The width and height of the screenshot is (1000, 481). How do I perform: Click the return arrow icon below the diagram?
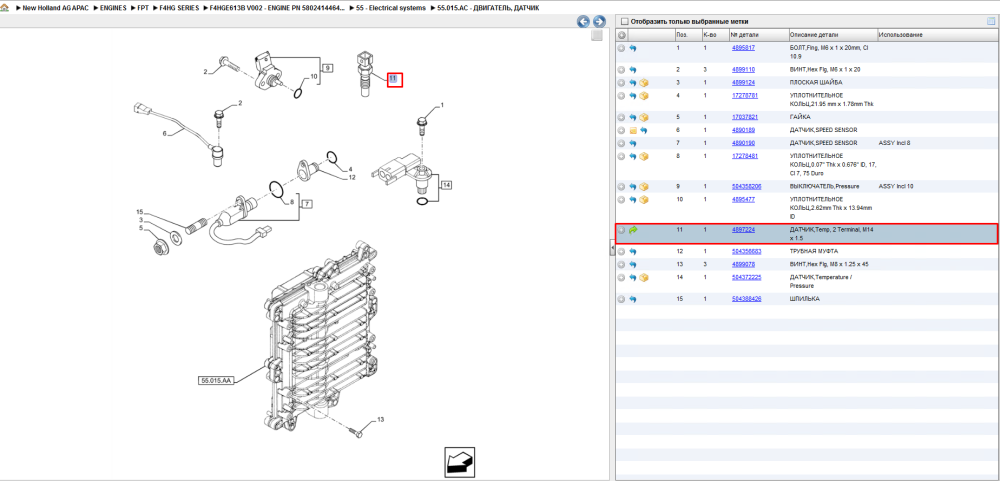460,461
